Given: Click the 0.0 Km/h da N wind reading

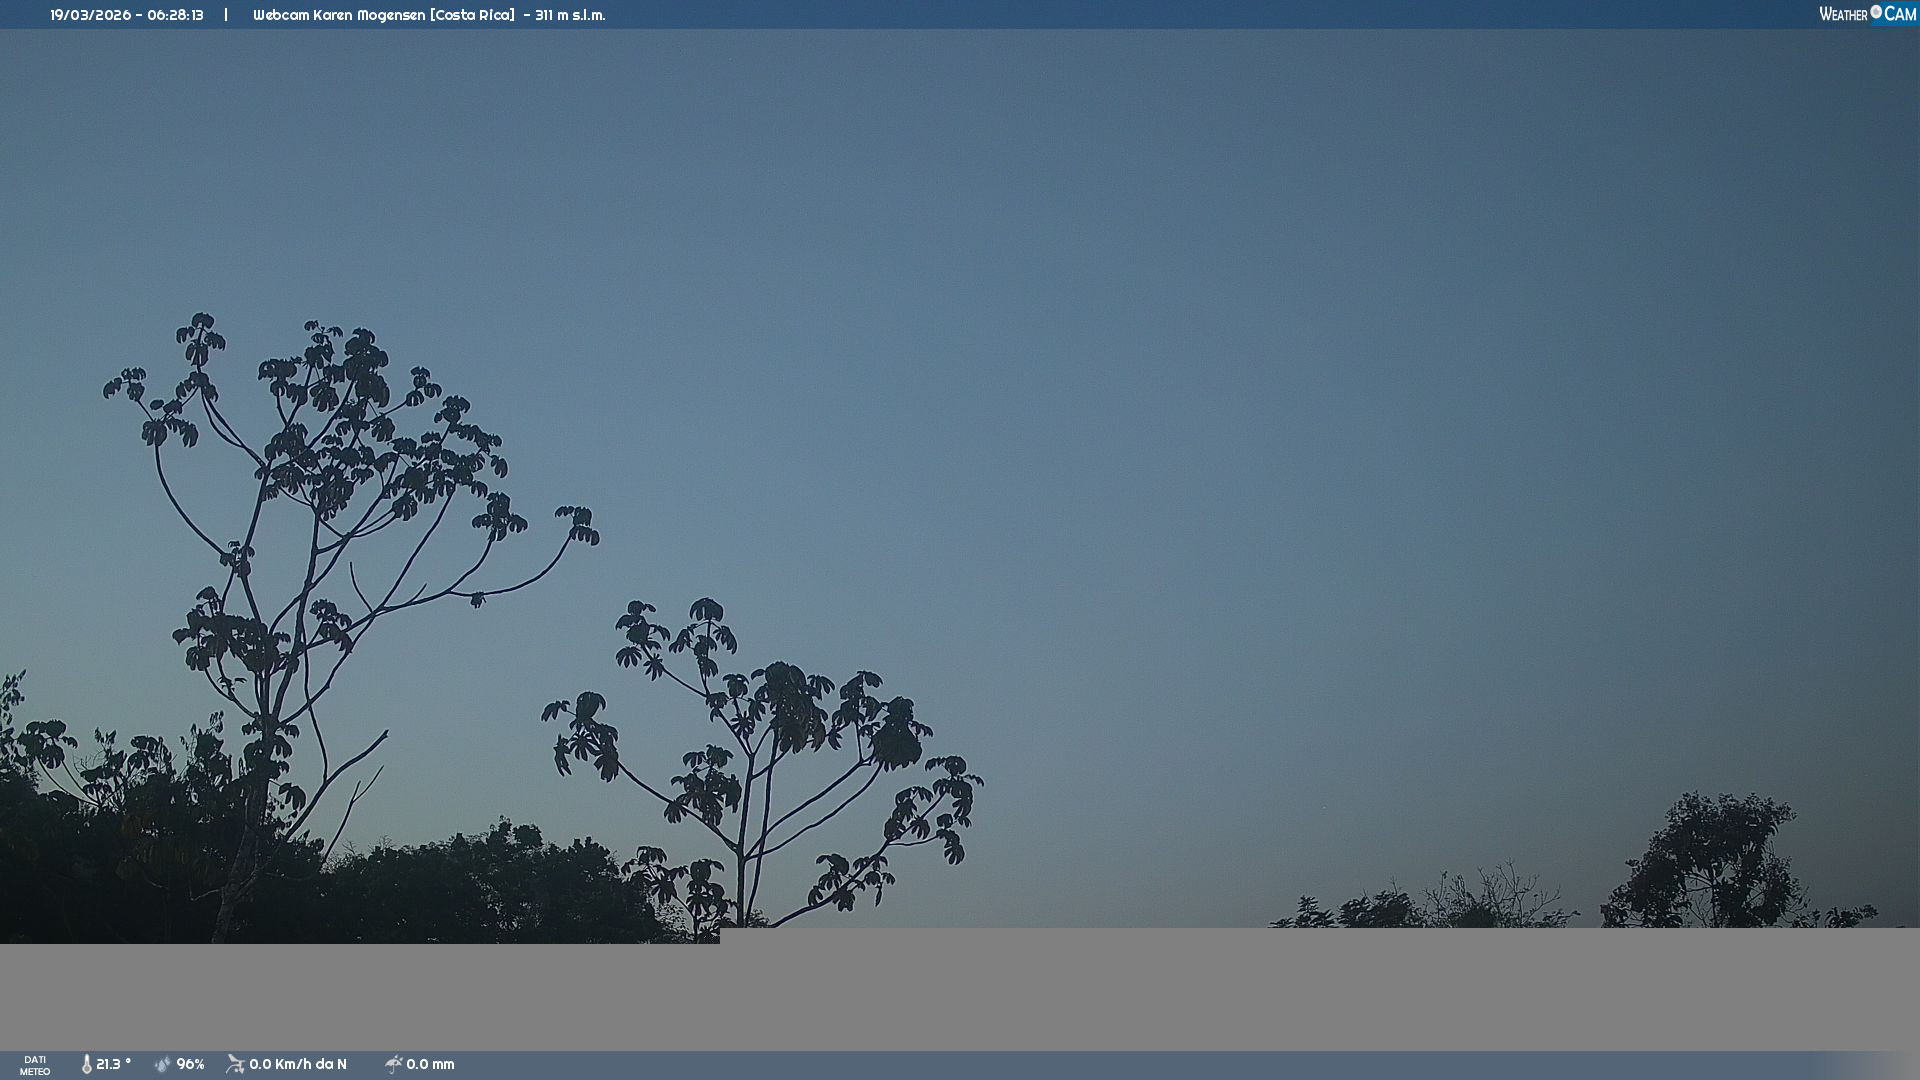Looking at the screenshot, I should [x=297, y=1064].
